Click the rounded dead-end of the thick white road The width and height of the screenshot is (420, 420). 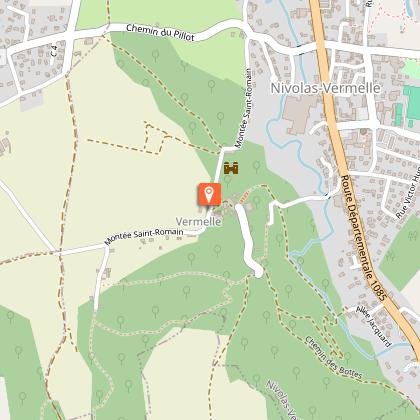click(258, 272)
